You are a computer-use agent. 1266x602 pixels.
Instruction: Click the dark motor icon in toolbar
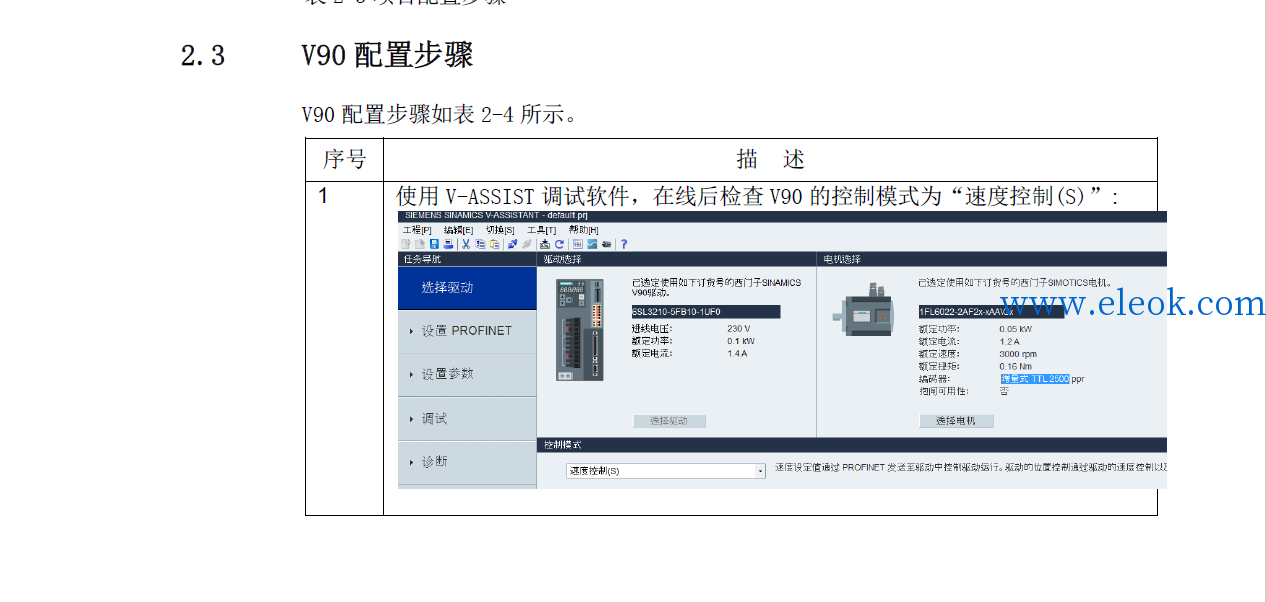(x=607, y=244)
